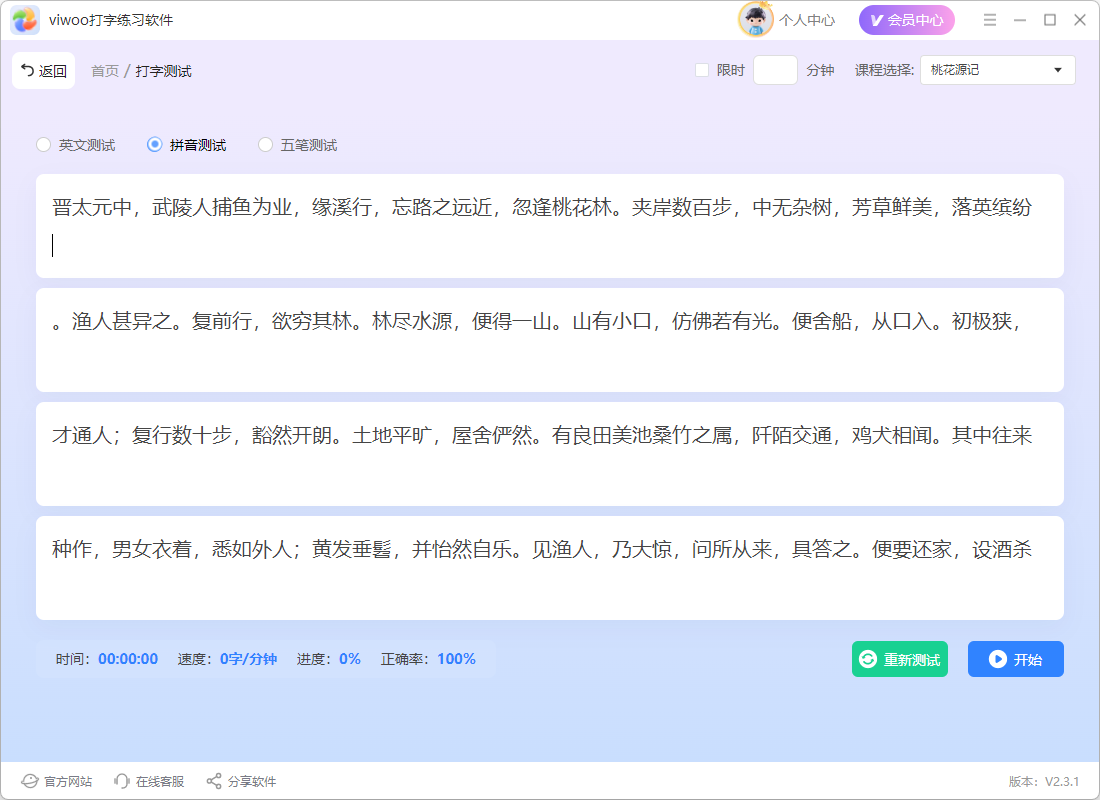Click the minutes input field

775,70
